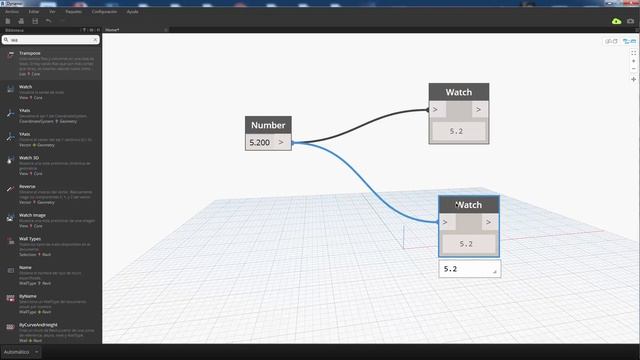Select Watch 3D search result title
The height and width of the screenshot is (360, 640).
[29, 158]
